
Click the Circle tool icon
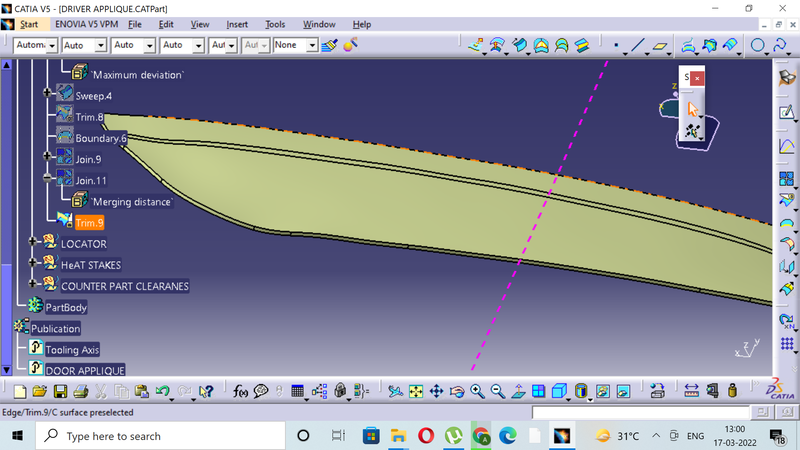[758, 45]
